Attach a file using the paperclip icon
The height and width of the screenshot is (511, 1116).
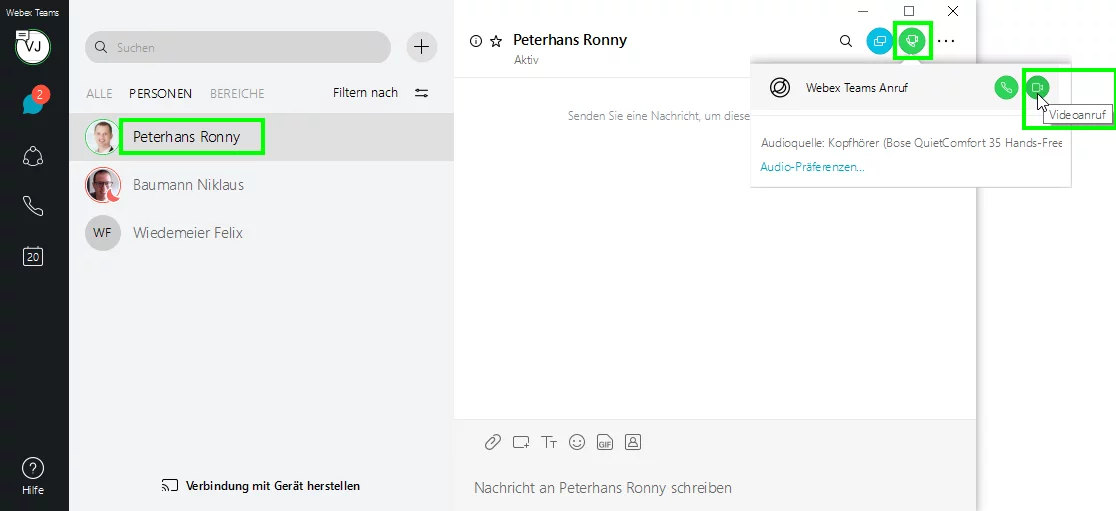pyautogui.click(x=492, y=441)
